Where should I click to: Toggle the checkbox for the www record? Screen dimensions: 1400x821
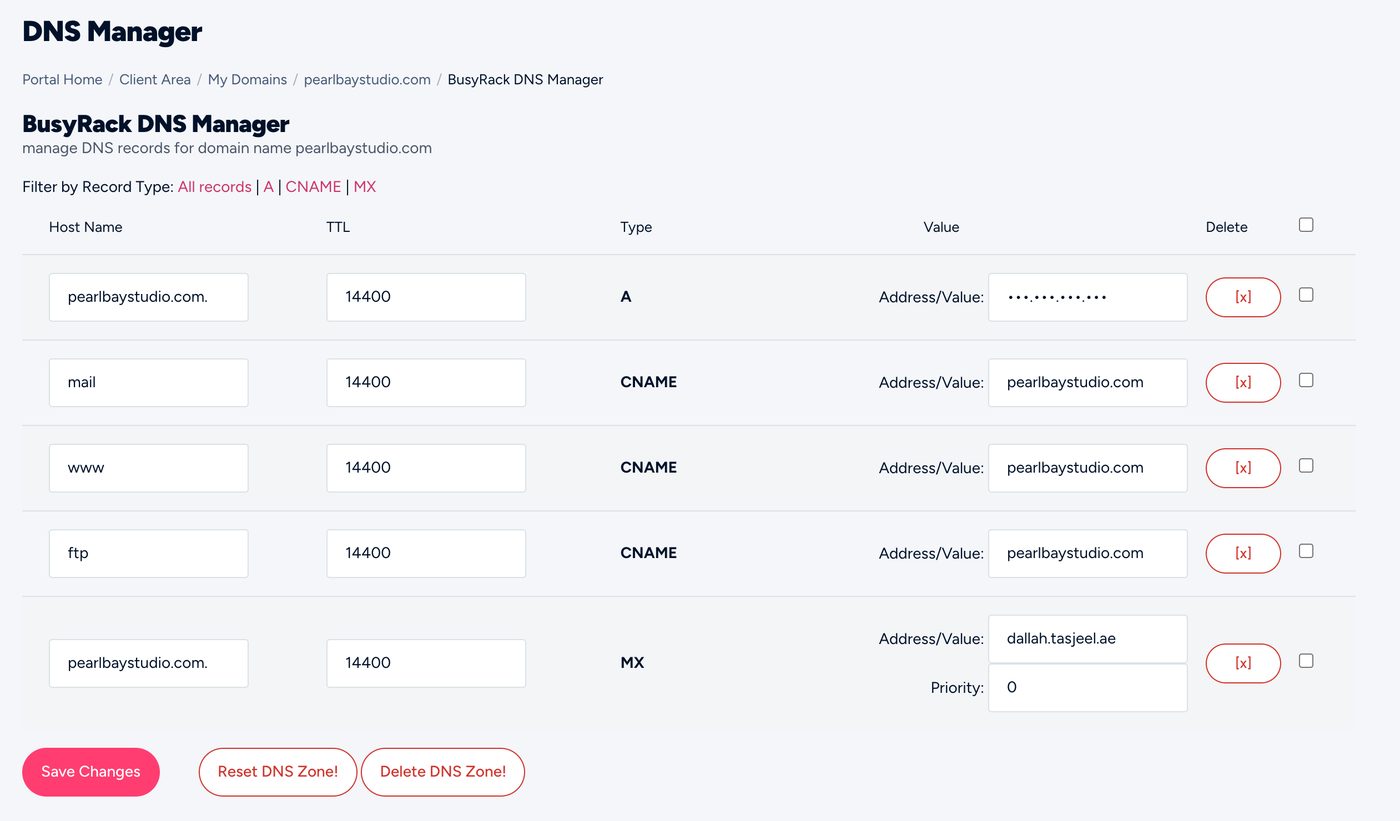pos(1306,466)
